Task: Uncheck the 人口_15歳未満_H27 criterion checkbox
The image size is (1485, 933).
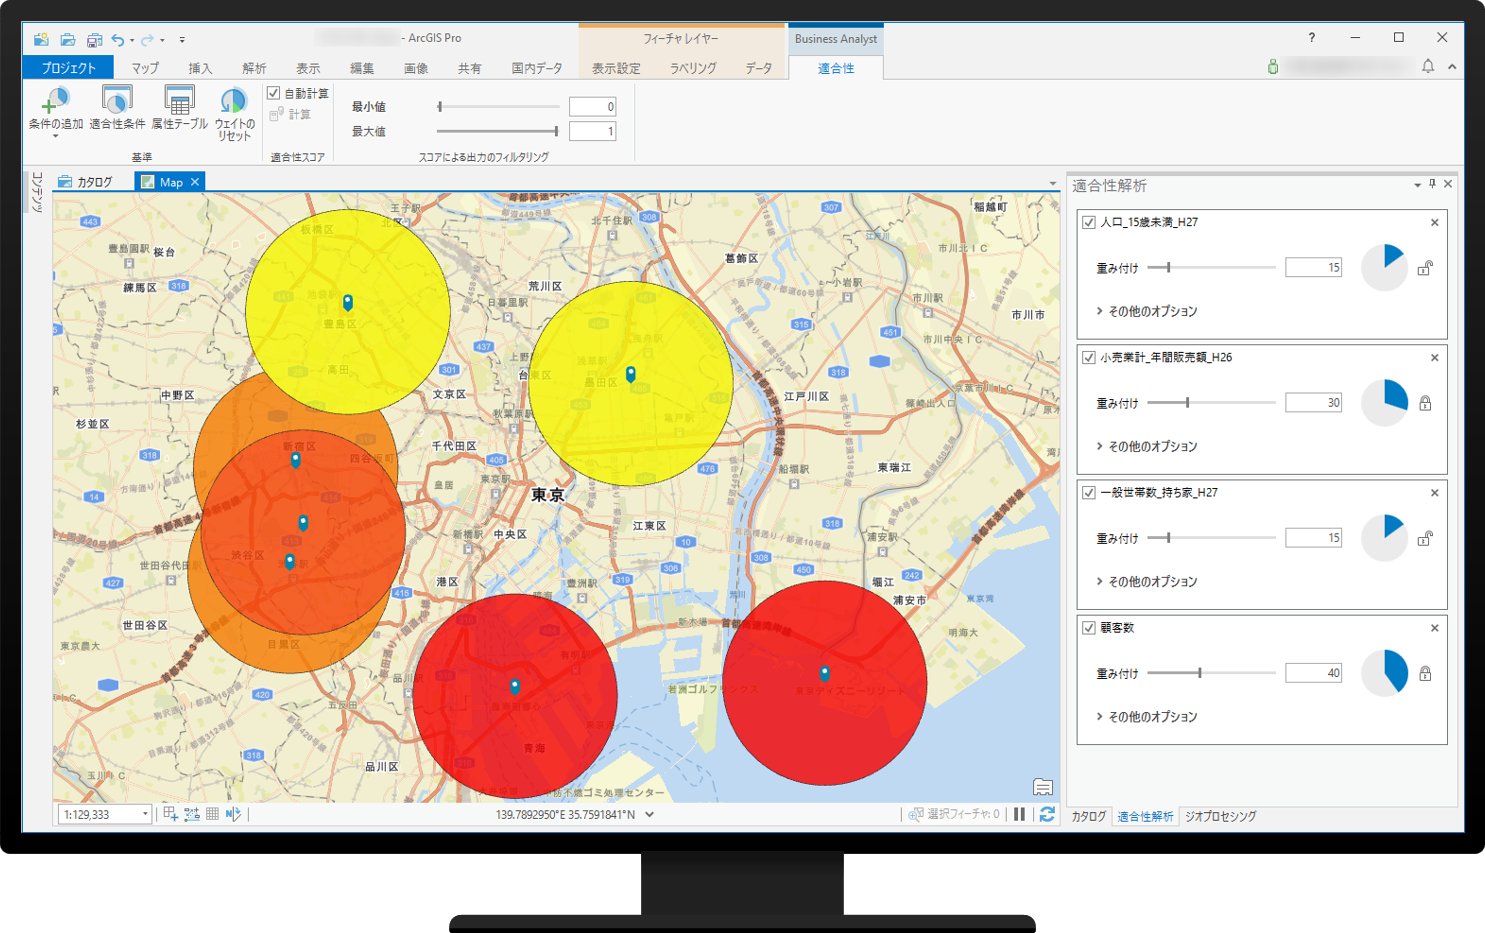Action: point(1089,222)
